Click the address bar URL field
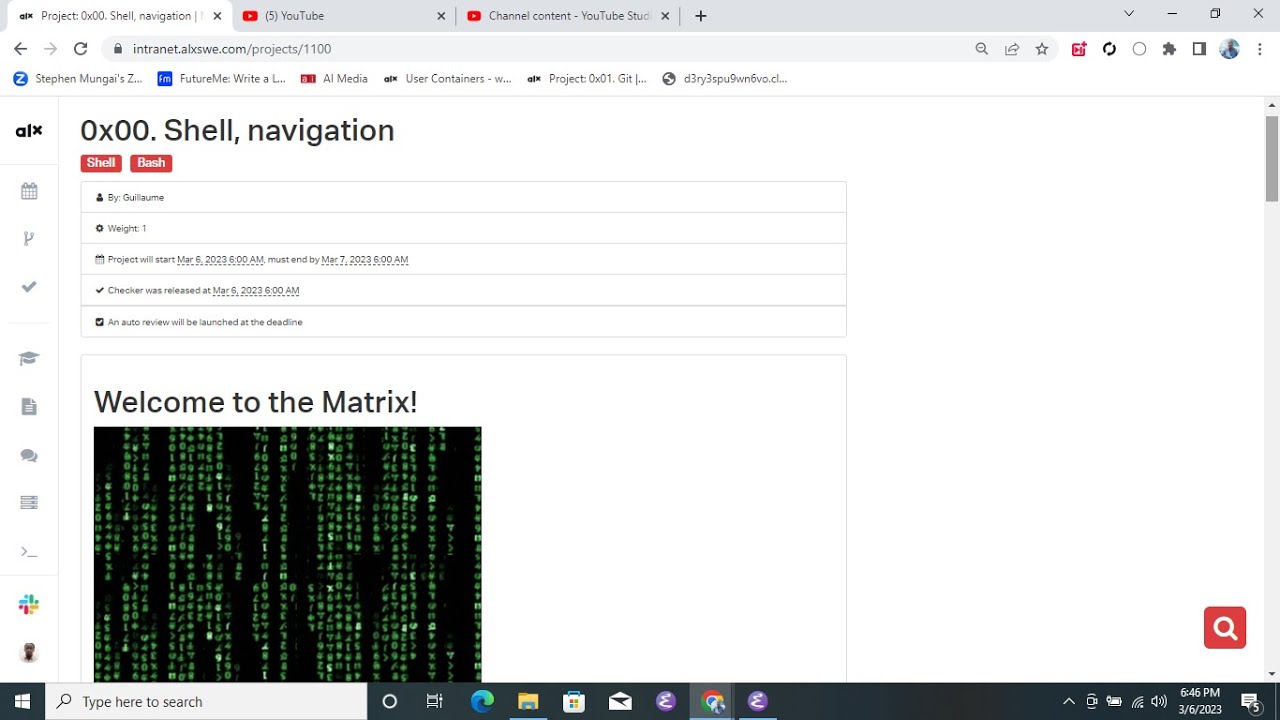 click(540, 49)
